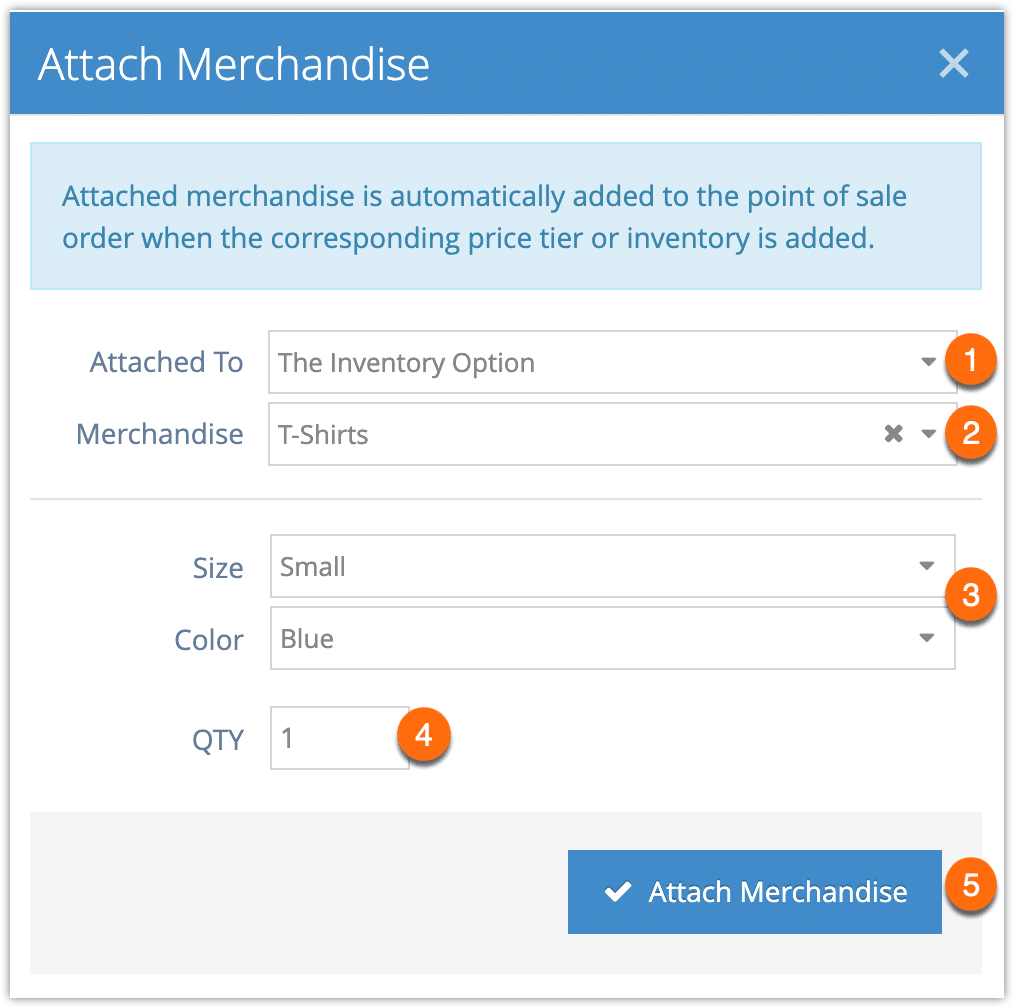Click the orange step 1 marker
This screenshot has width=1022, height=1008.
(x=971, y=360)
